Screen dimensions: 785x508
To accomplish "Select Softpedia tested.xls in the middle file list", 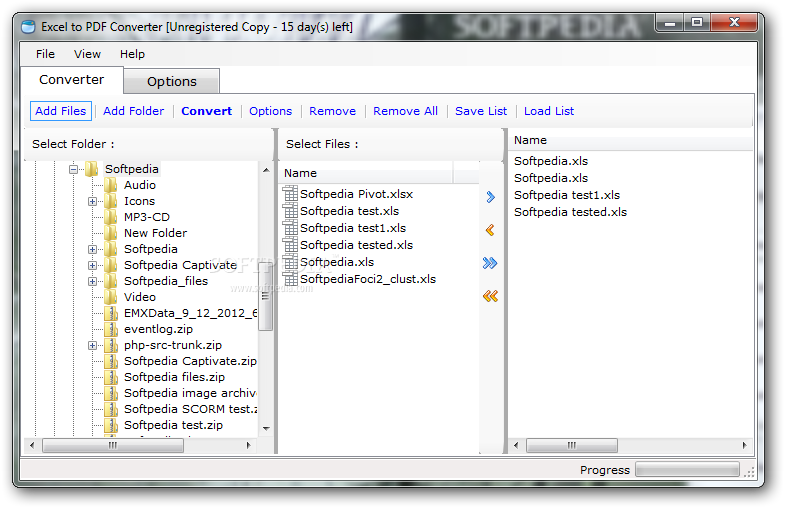I will pyautogui.click(x=356, y=245).
